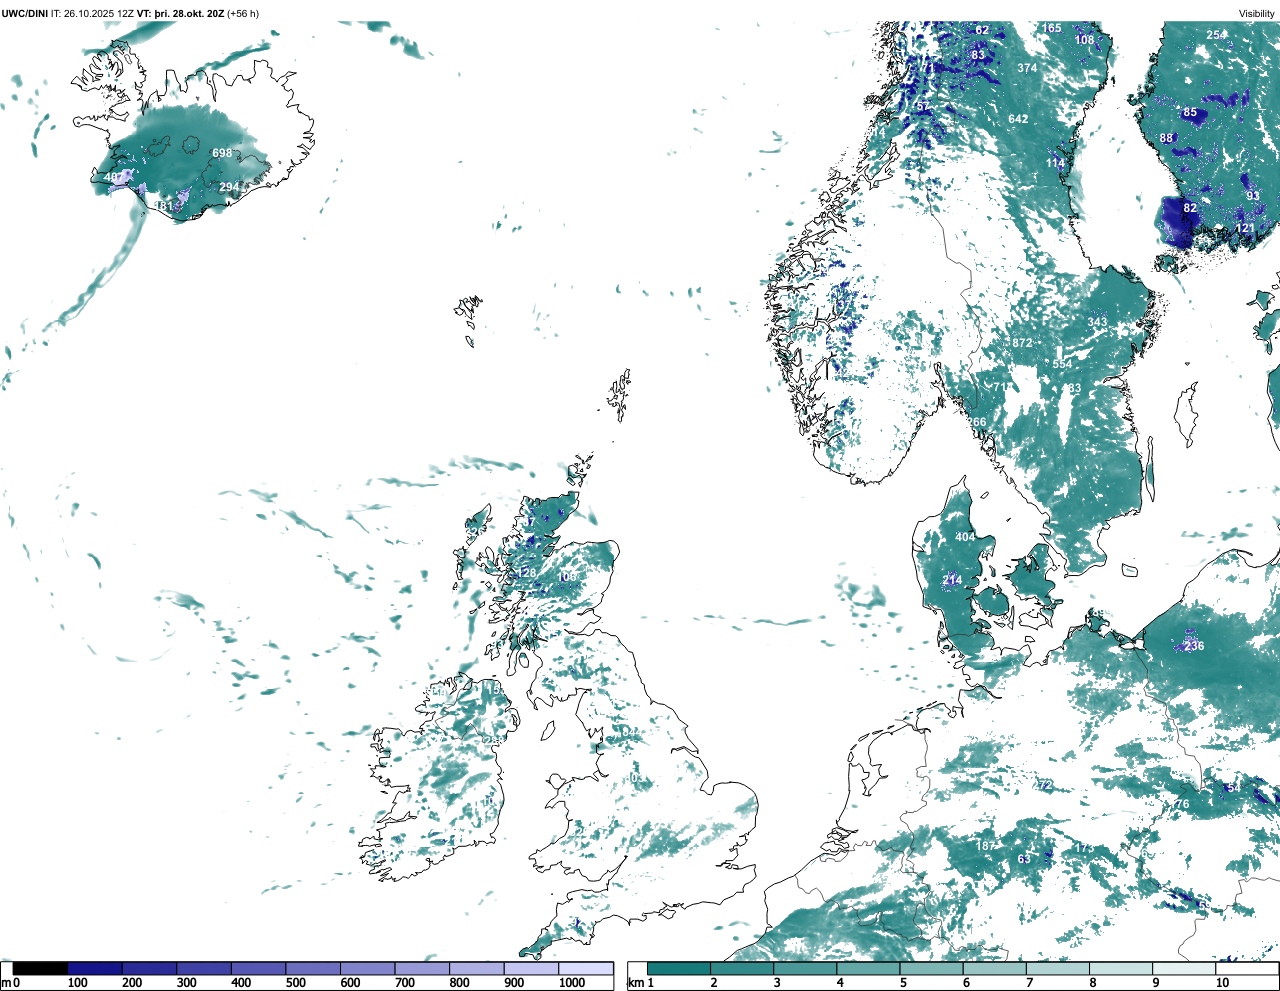Select the 800–900 m legend swatch
The height and width of the screenshot is (991, 1280).
(x=476, y=968)
